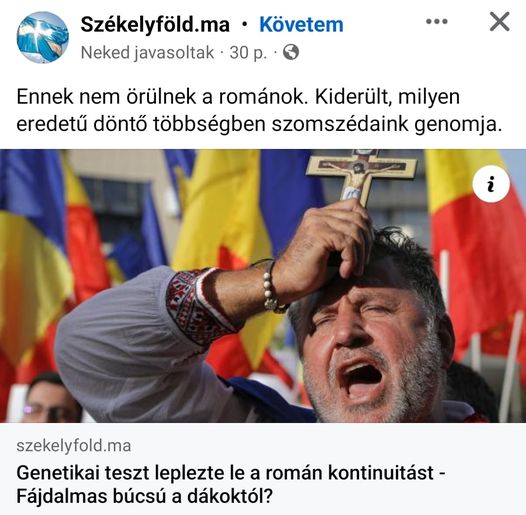526x515 pixels.
Task: Click the szekelyfold.ma domain label
Action: coord(73,446)
